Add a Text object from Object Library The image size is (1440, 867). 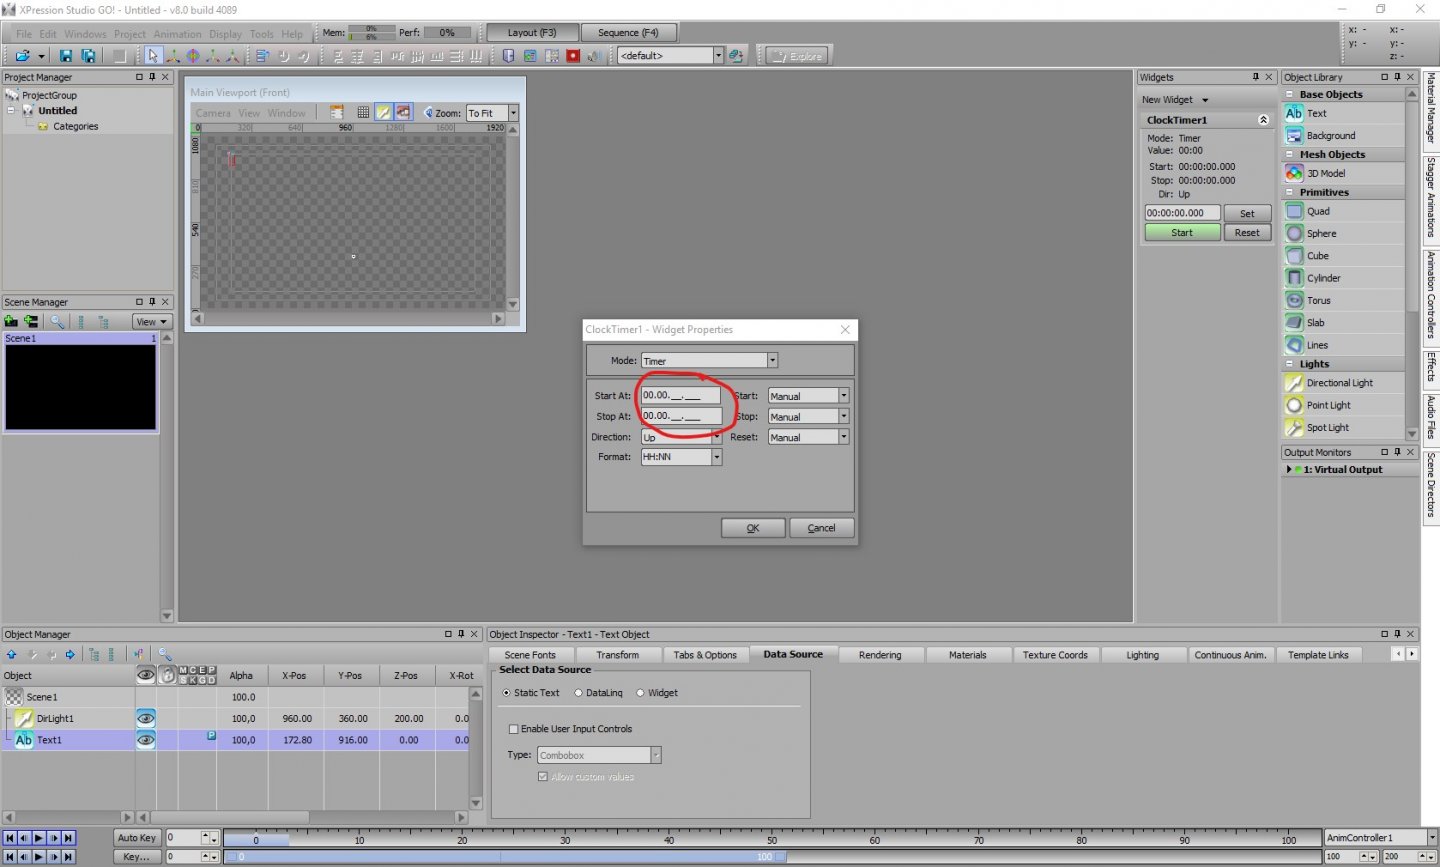(1344, 114)
